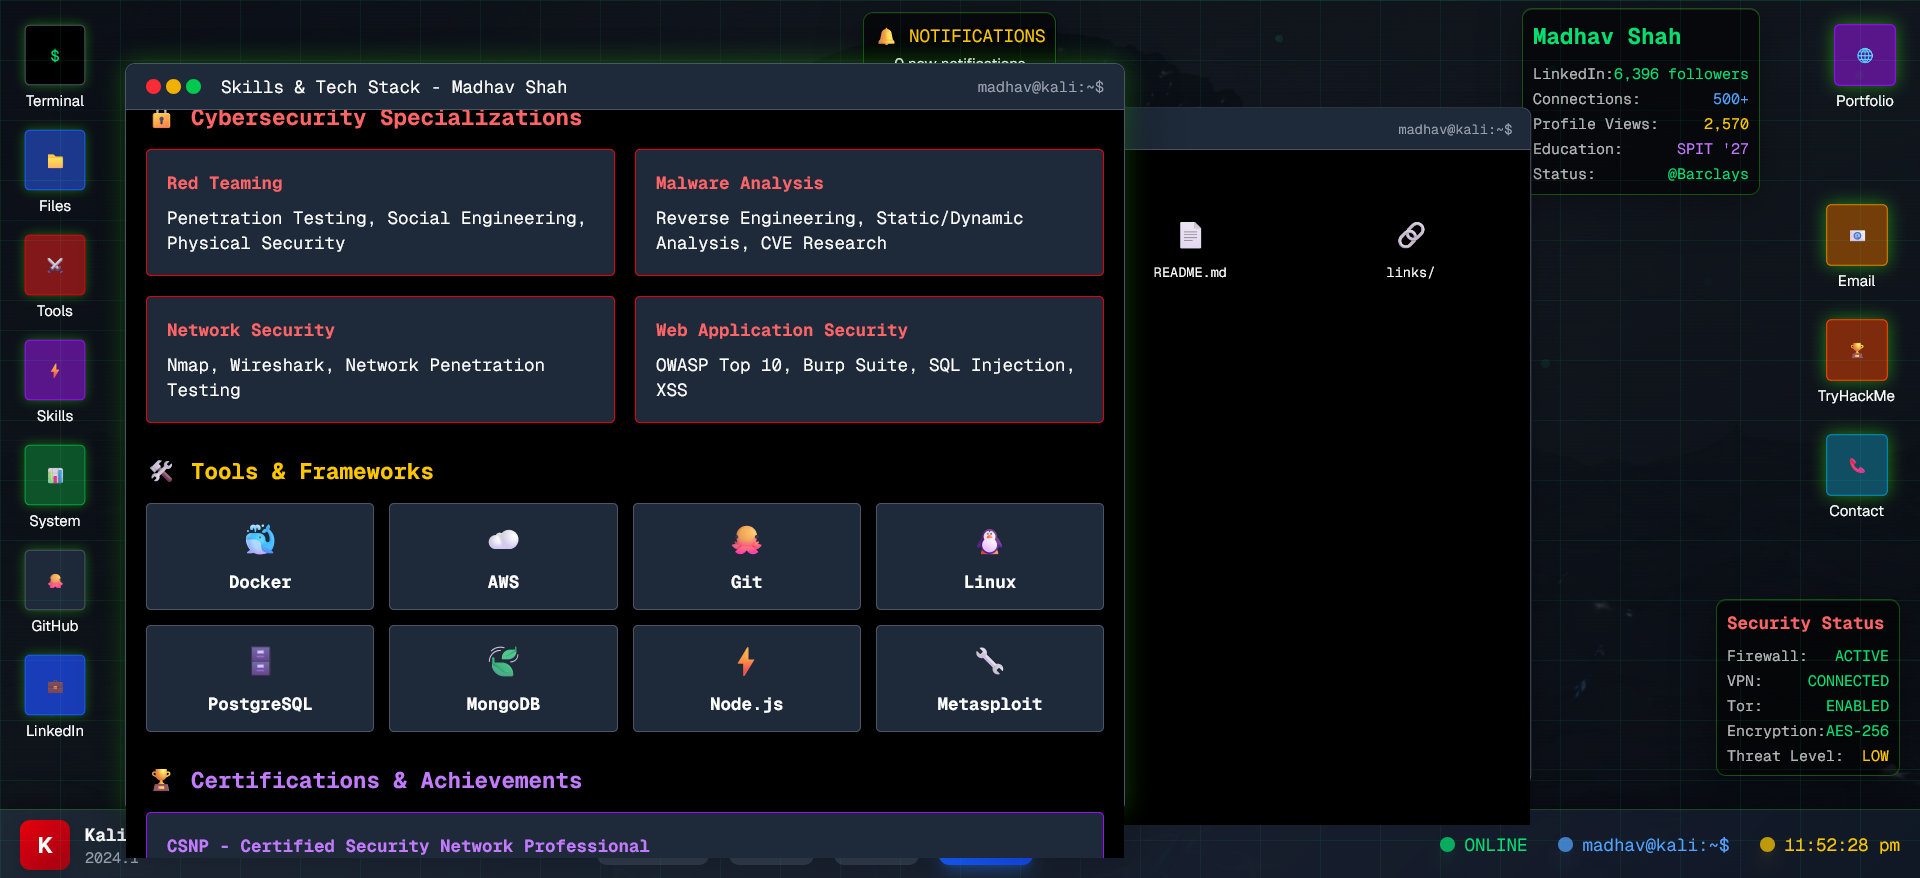This screenshot has width=1920, height=878.
Task: Select the MongoDB tool card
Action: coord(503,678)
